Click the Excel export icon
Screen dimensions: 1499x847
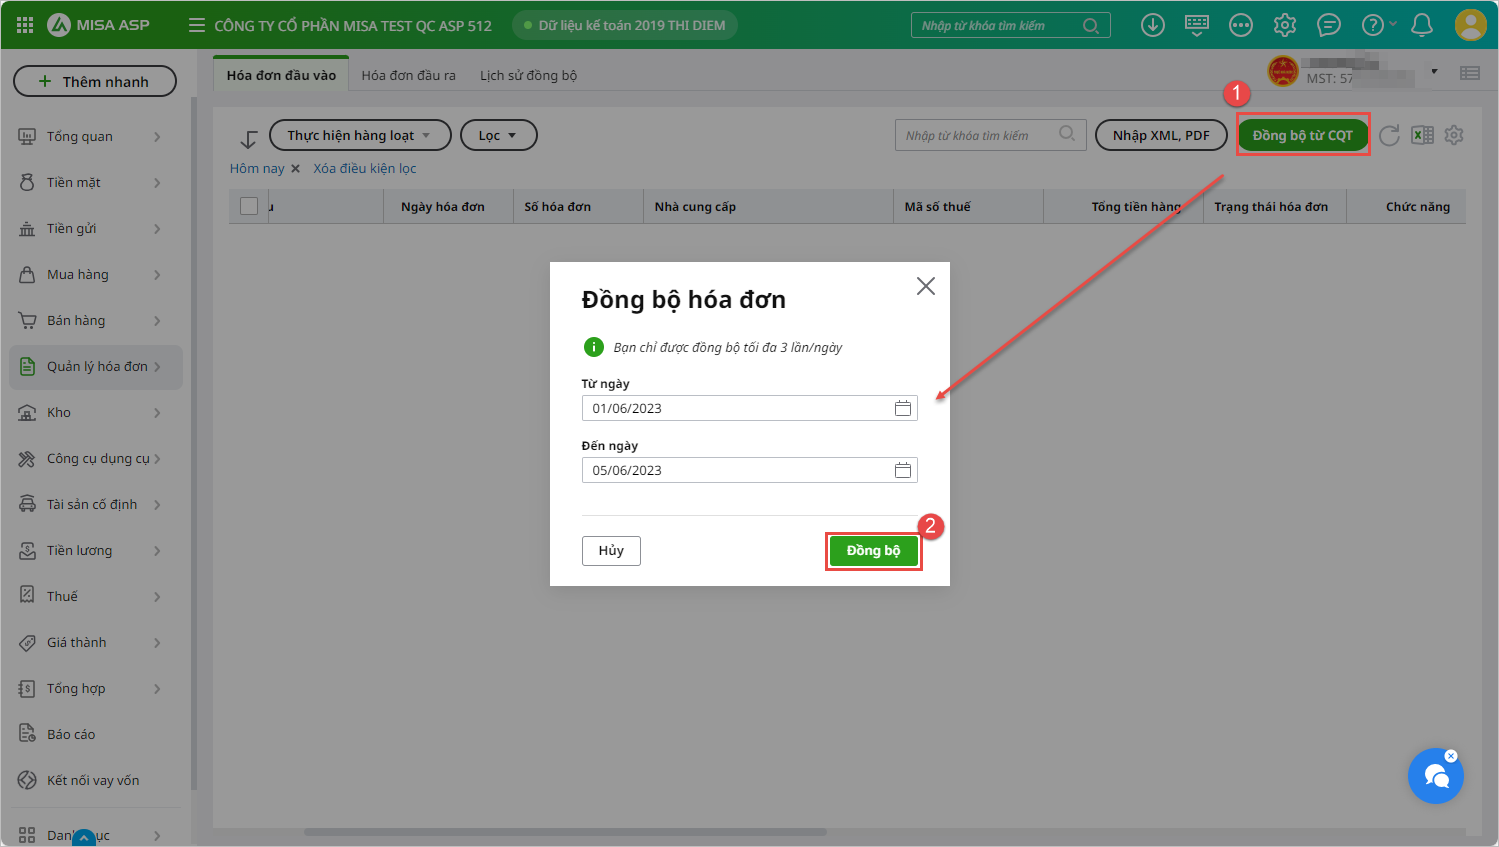pyautogui.click(x=1422, y=135)
